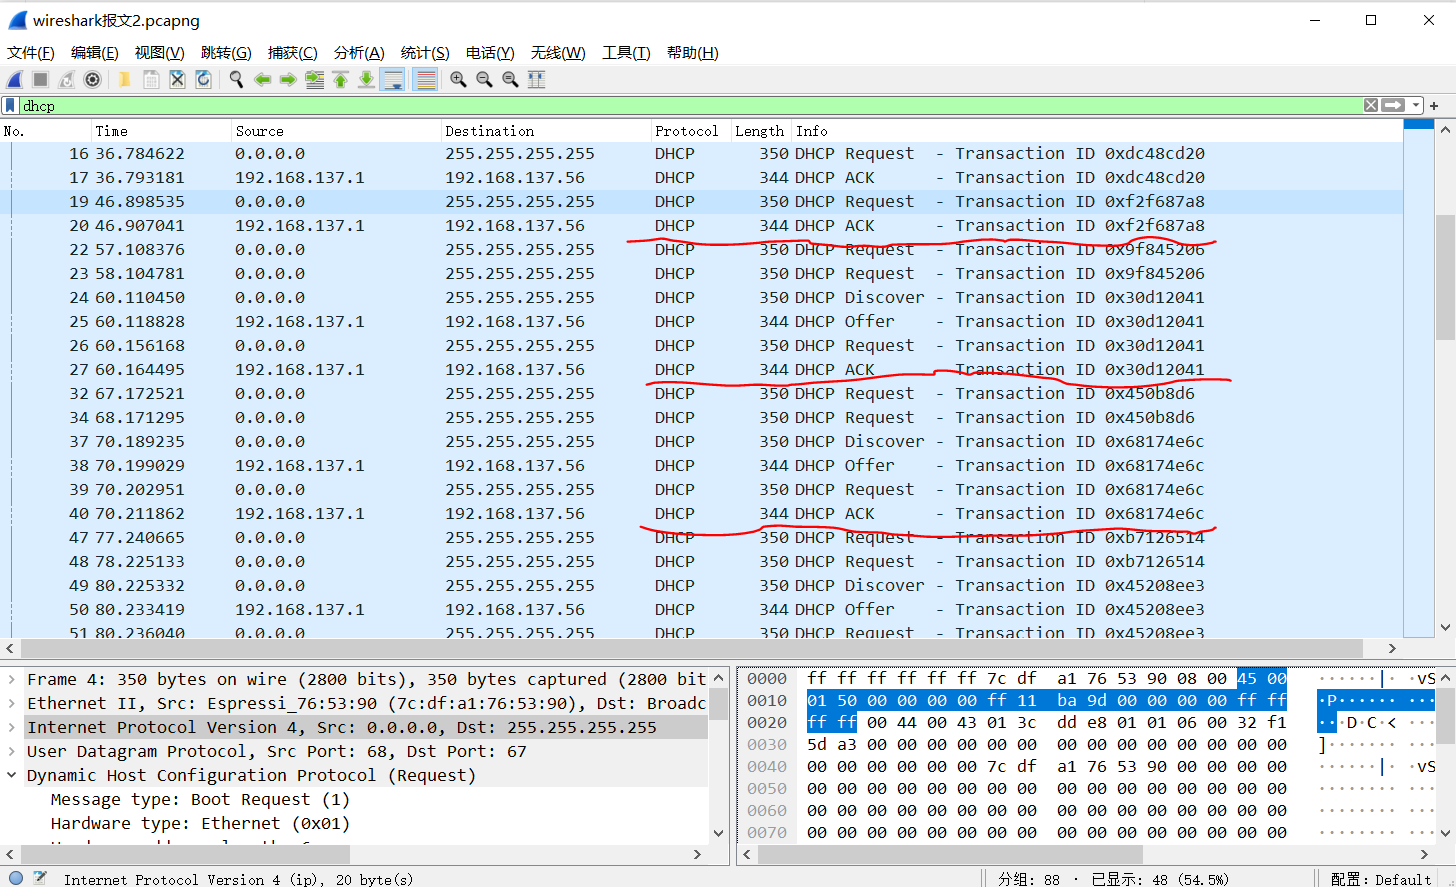Click the go to specified packet icon
This screenshot has width=1456, height=887.
tap(315, 80)
